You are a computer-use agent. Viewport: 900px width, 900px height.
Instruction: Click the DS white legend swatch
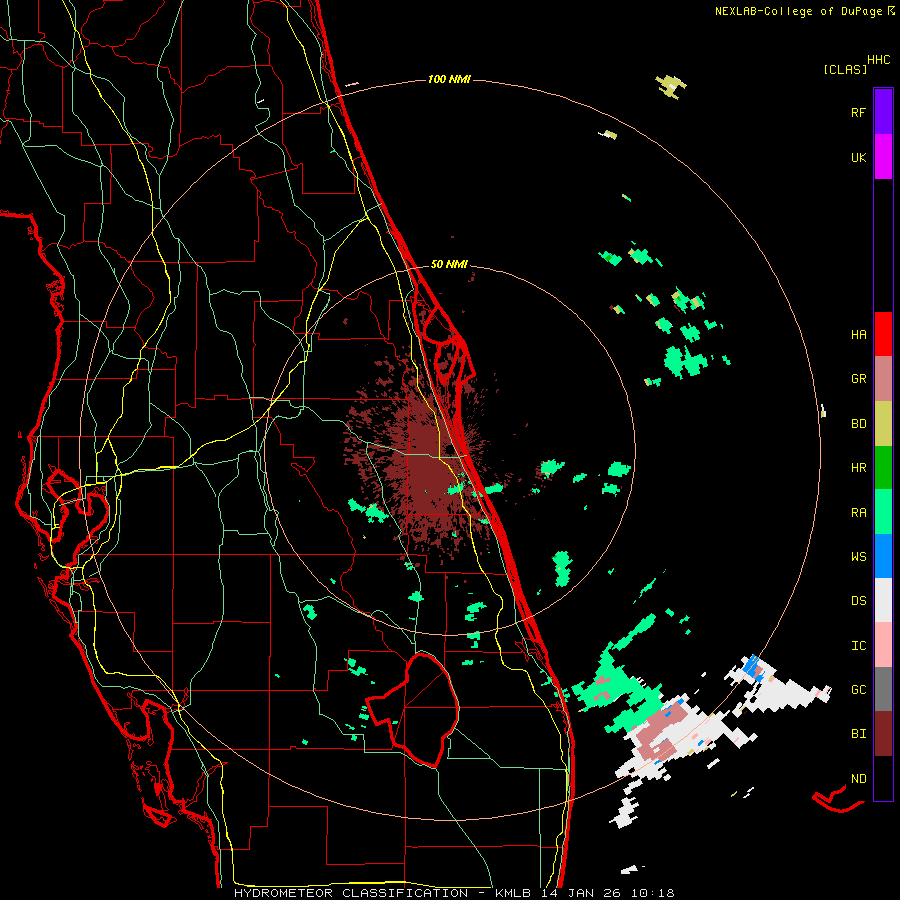(x=883, y=600)
